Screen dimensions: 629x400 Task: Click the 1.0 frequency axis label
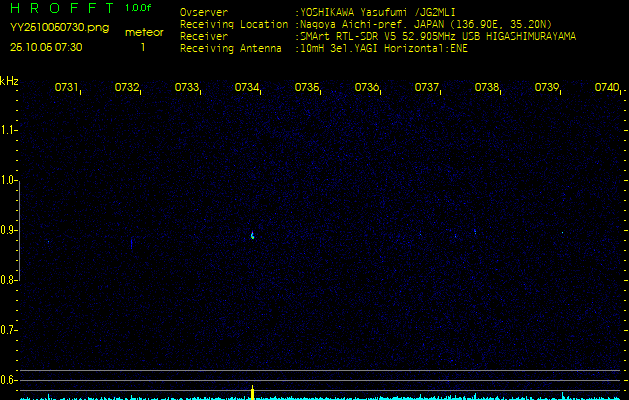(x=9, y=181)
